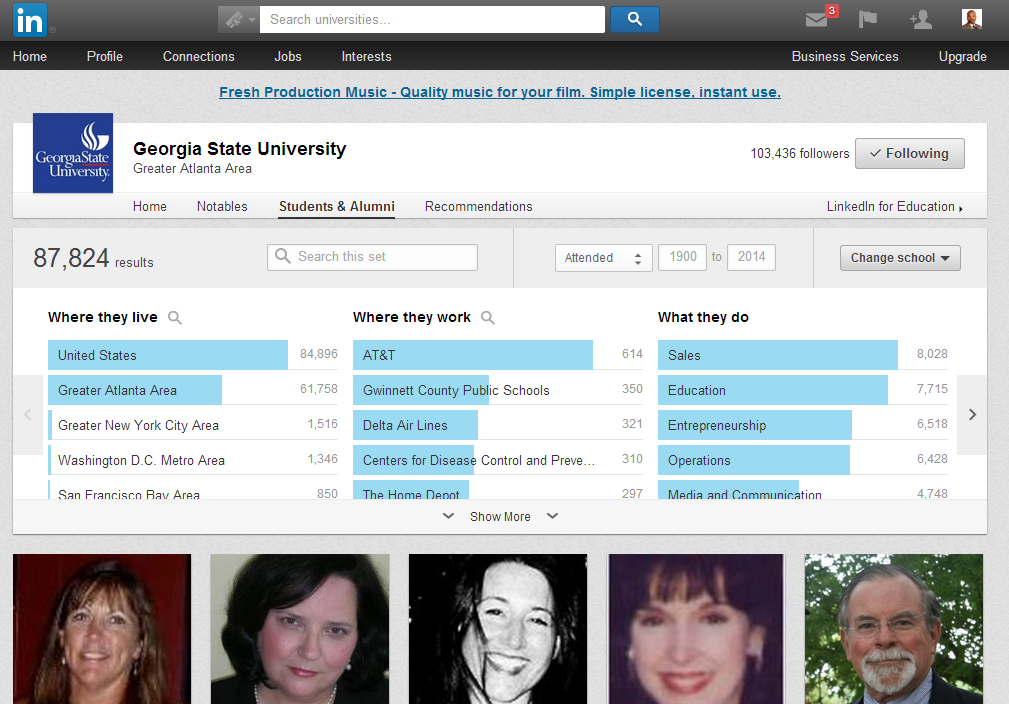Viewport: 1009px width, 704px height.
Task: Click the chevron left of Show More
Action: 449,516
